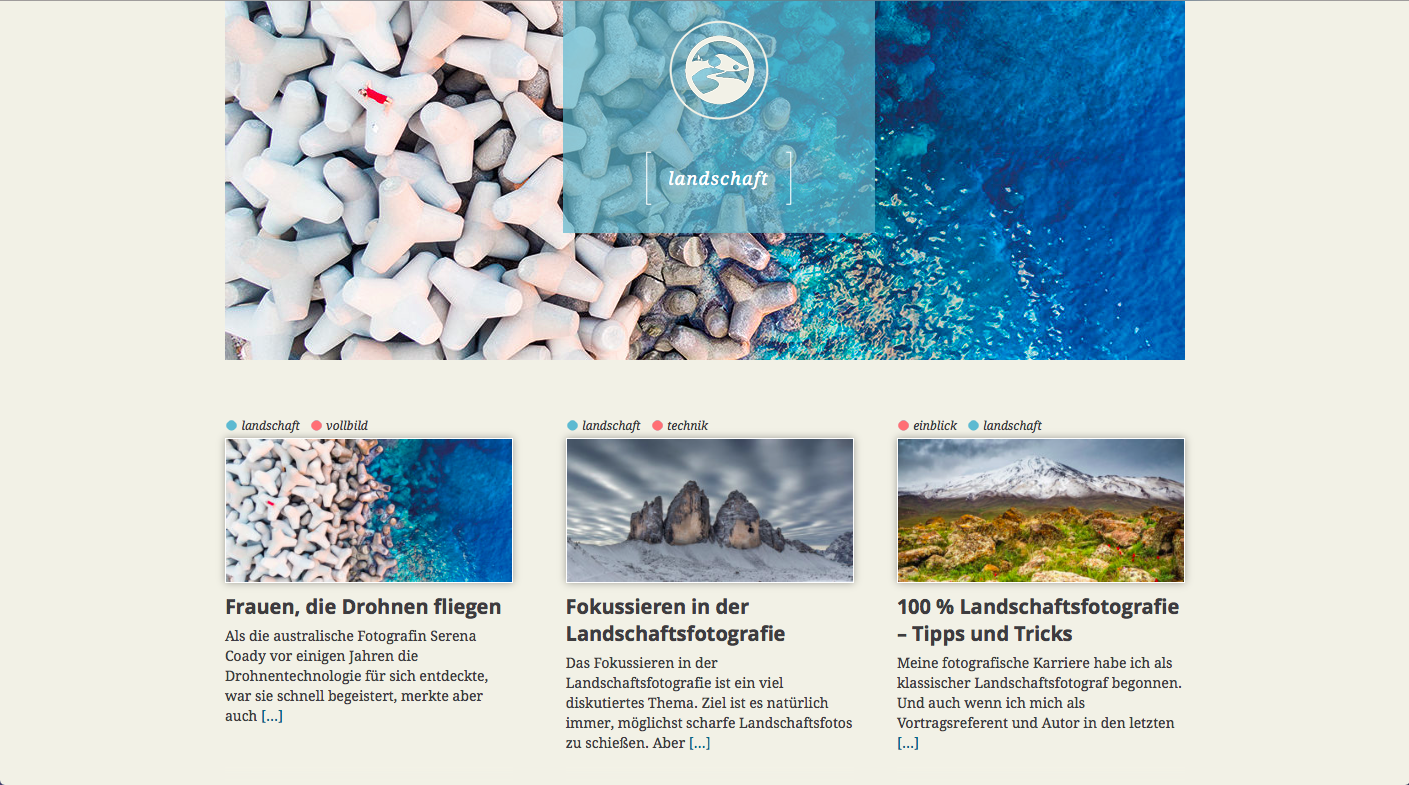Select the landschaft tag above the drone article
The image size is (1409, 785).
coord(270,426)
